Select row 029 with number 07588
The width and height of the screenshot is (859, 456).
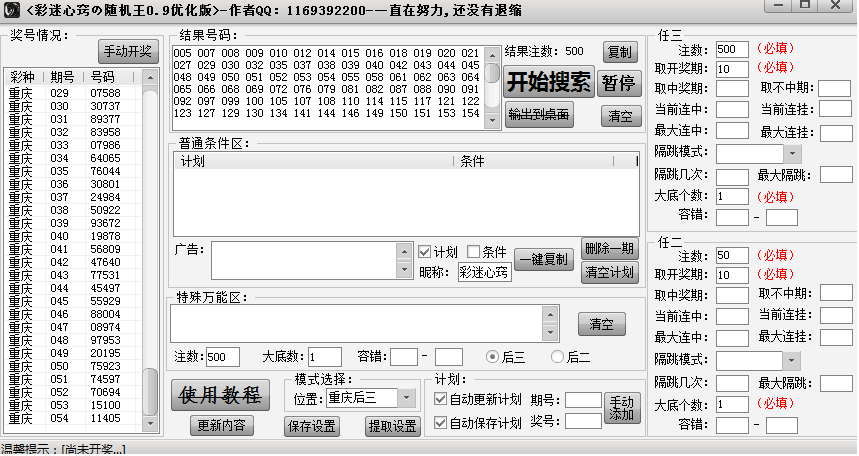(73, 93)
